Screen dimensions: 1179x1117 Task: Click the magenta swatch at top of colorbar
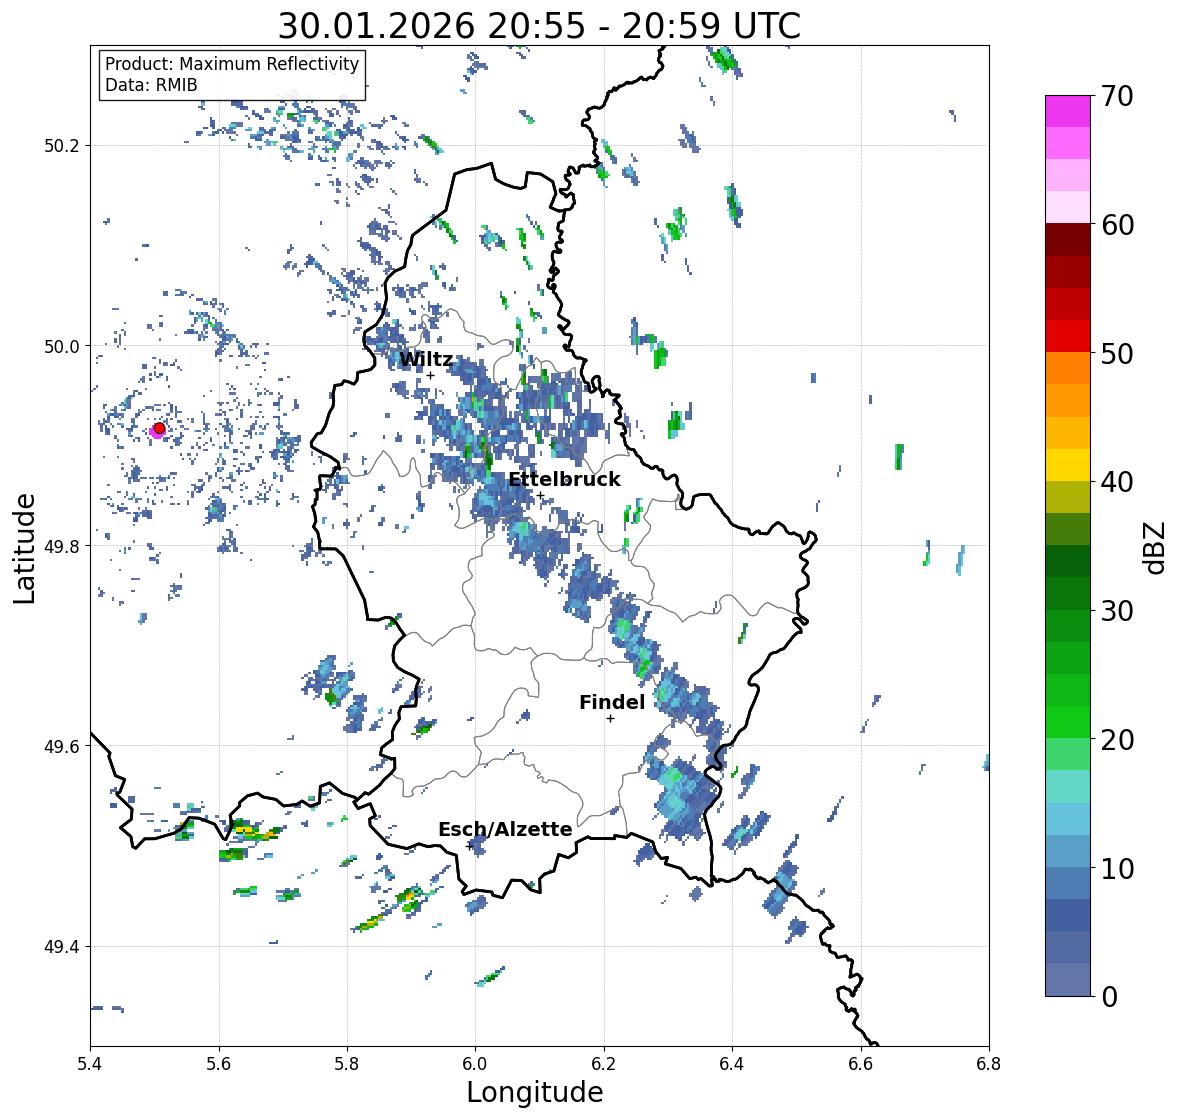point(1068,111)
